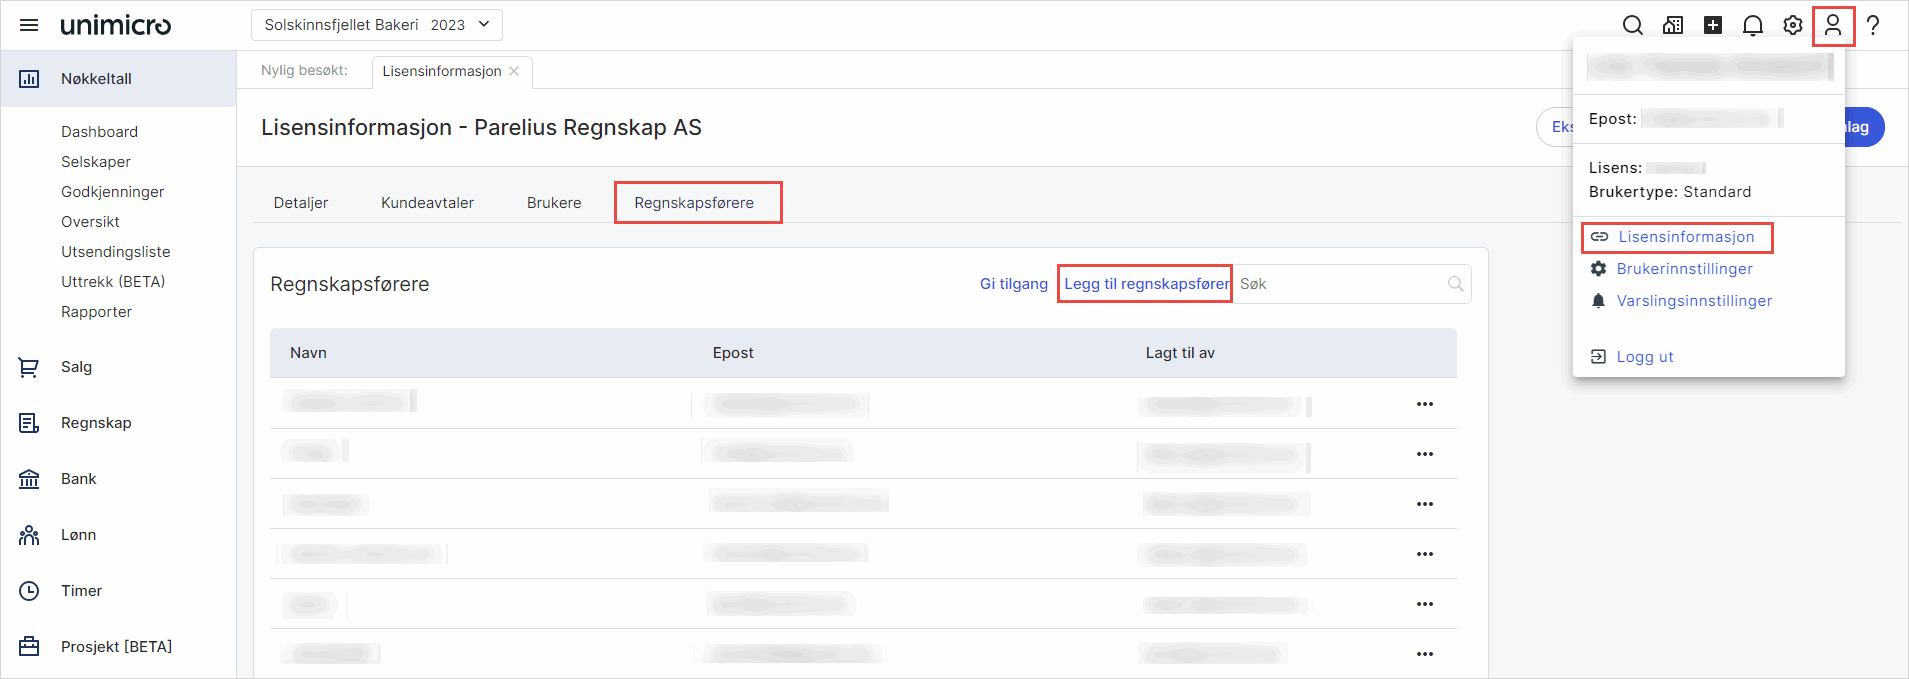Open the help question mark icon
The width and height of the screenshot is (1909, 679).
pos(1873,25)
